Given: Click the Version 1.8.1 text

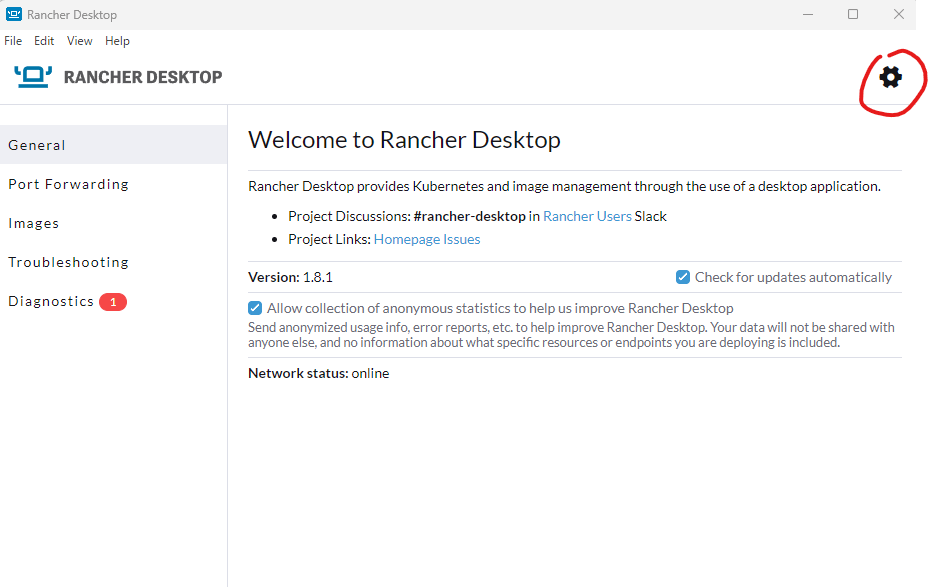Looking at the screenshot, I should (x=290, y=277).
